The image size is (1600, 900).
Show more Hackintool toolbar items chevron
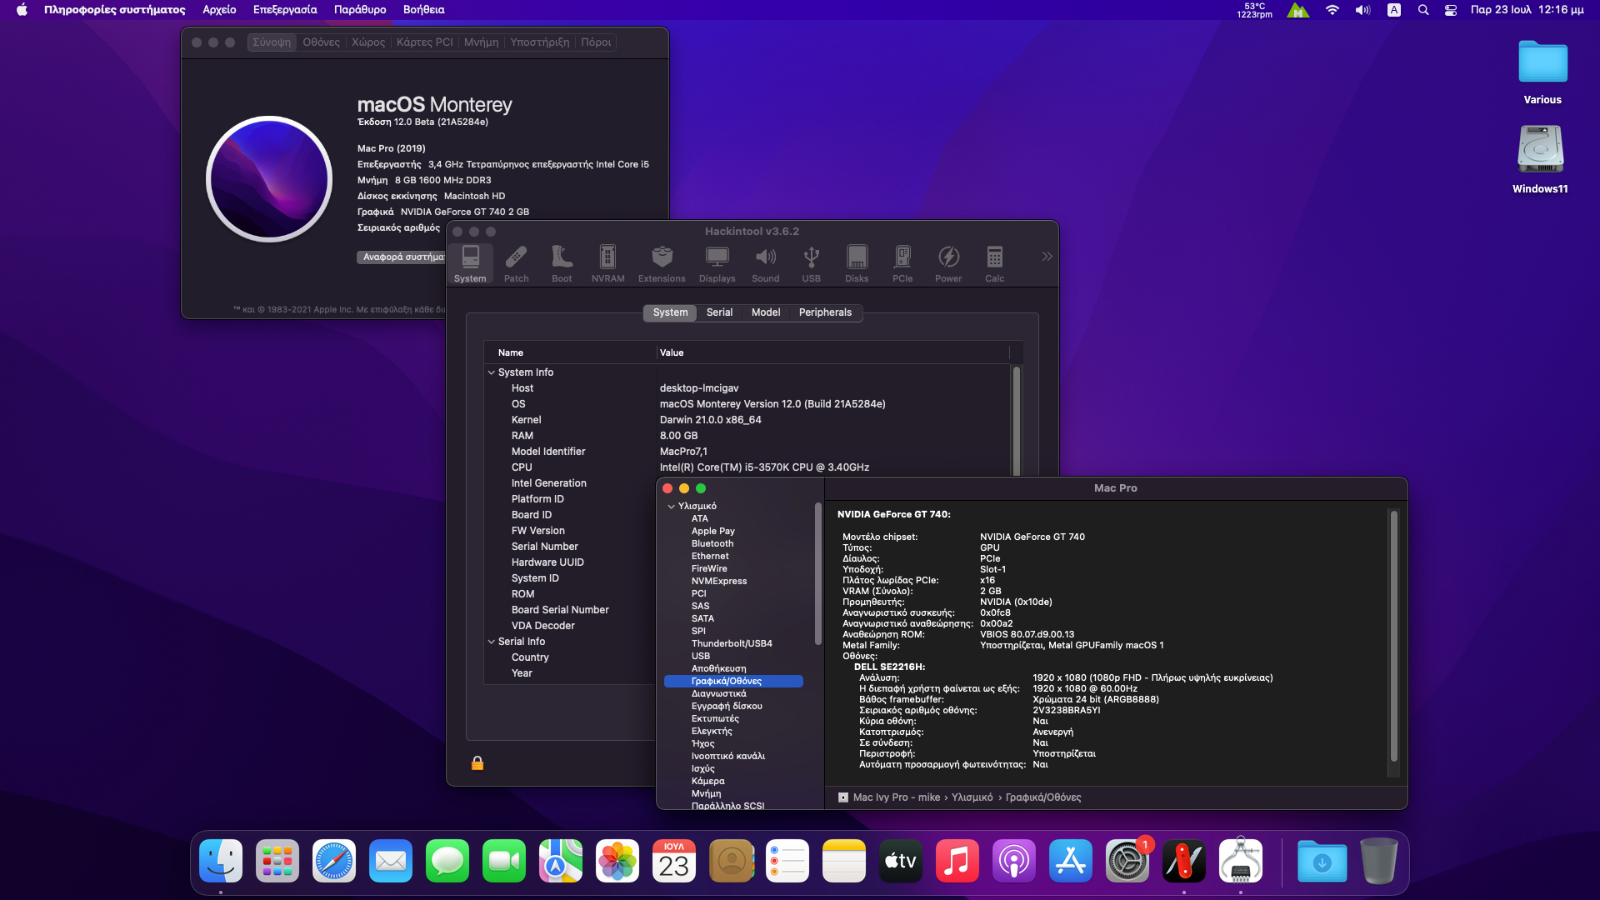1047,257
